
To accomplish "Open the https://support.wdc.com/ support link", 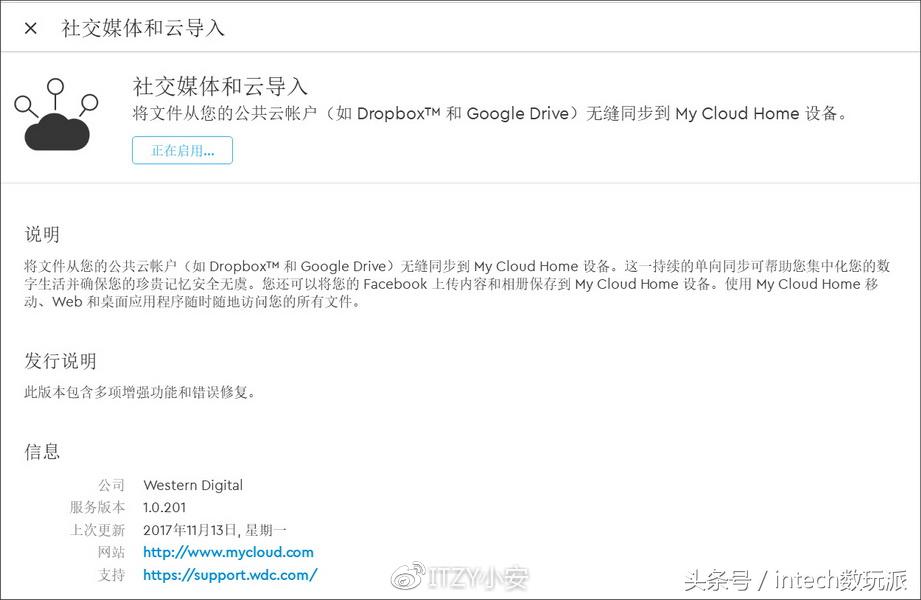I will pyautogui.click(x=231, y=575).
